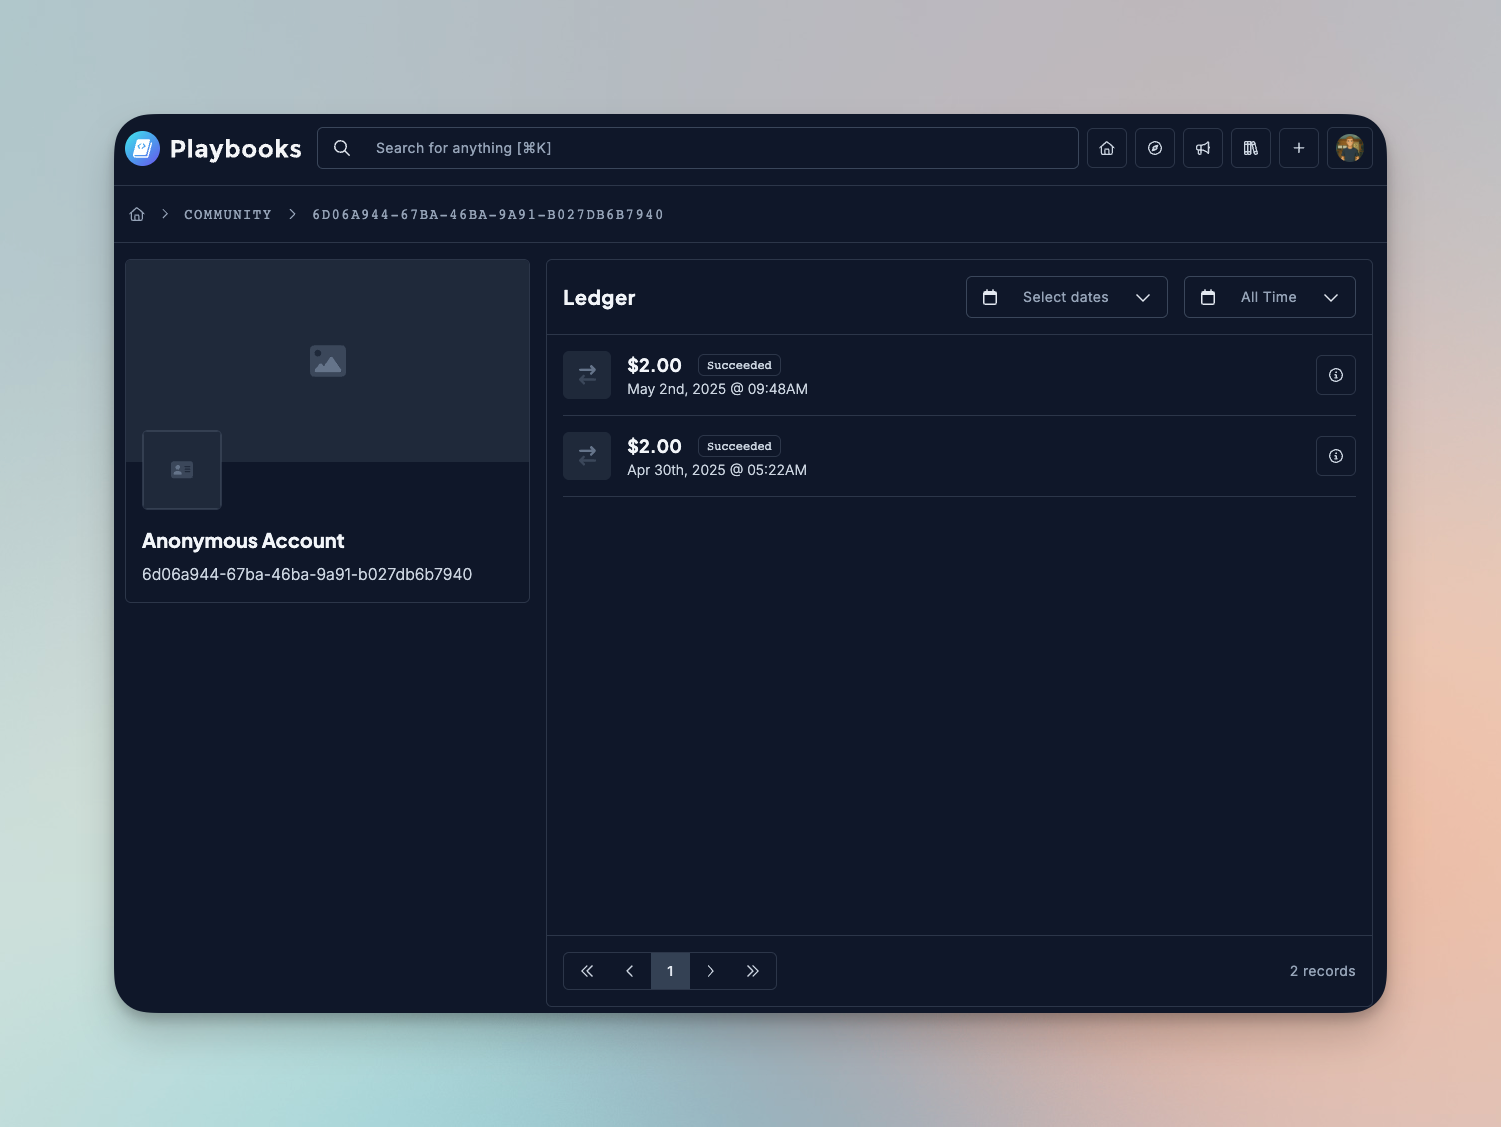Image resolution: width=1501 pixels, height=1127 pixels.
Task: Click the breadcrumb home icon
Action: 137,214
